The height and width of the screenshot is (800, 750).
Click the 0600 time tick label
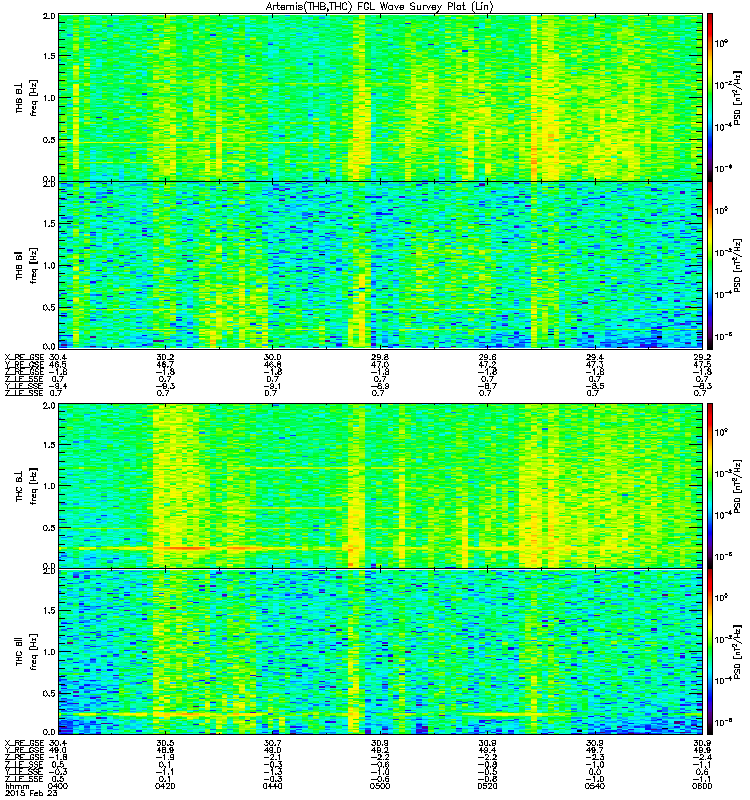coord(702,786)
